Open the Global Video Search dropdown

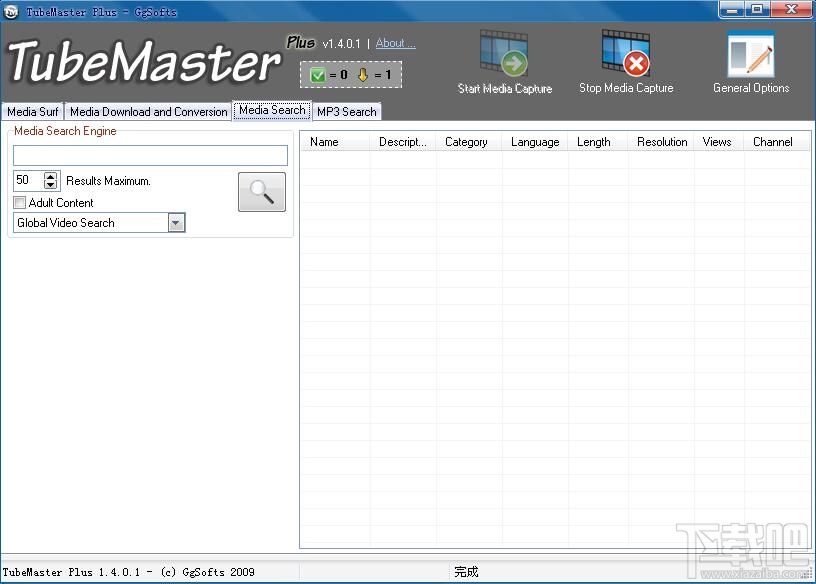(176, 223)
